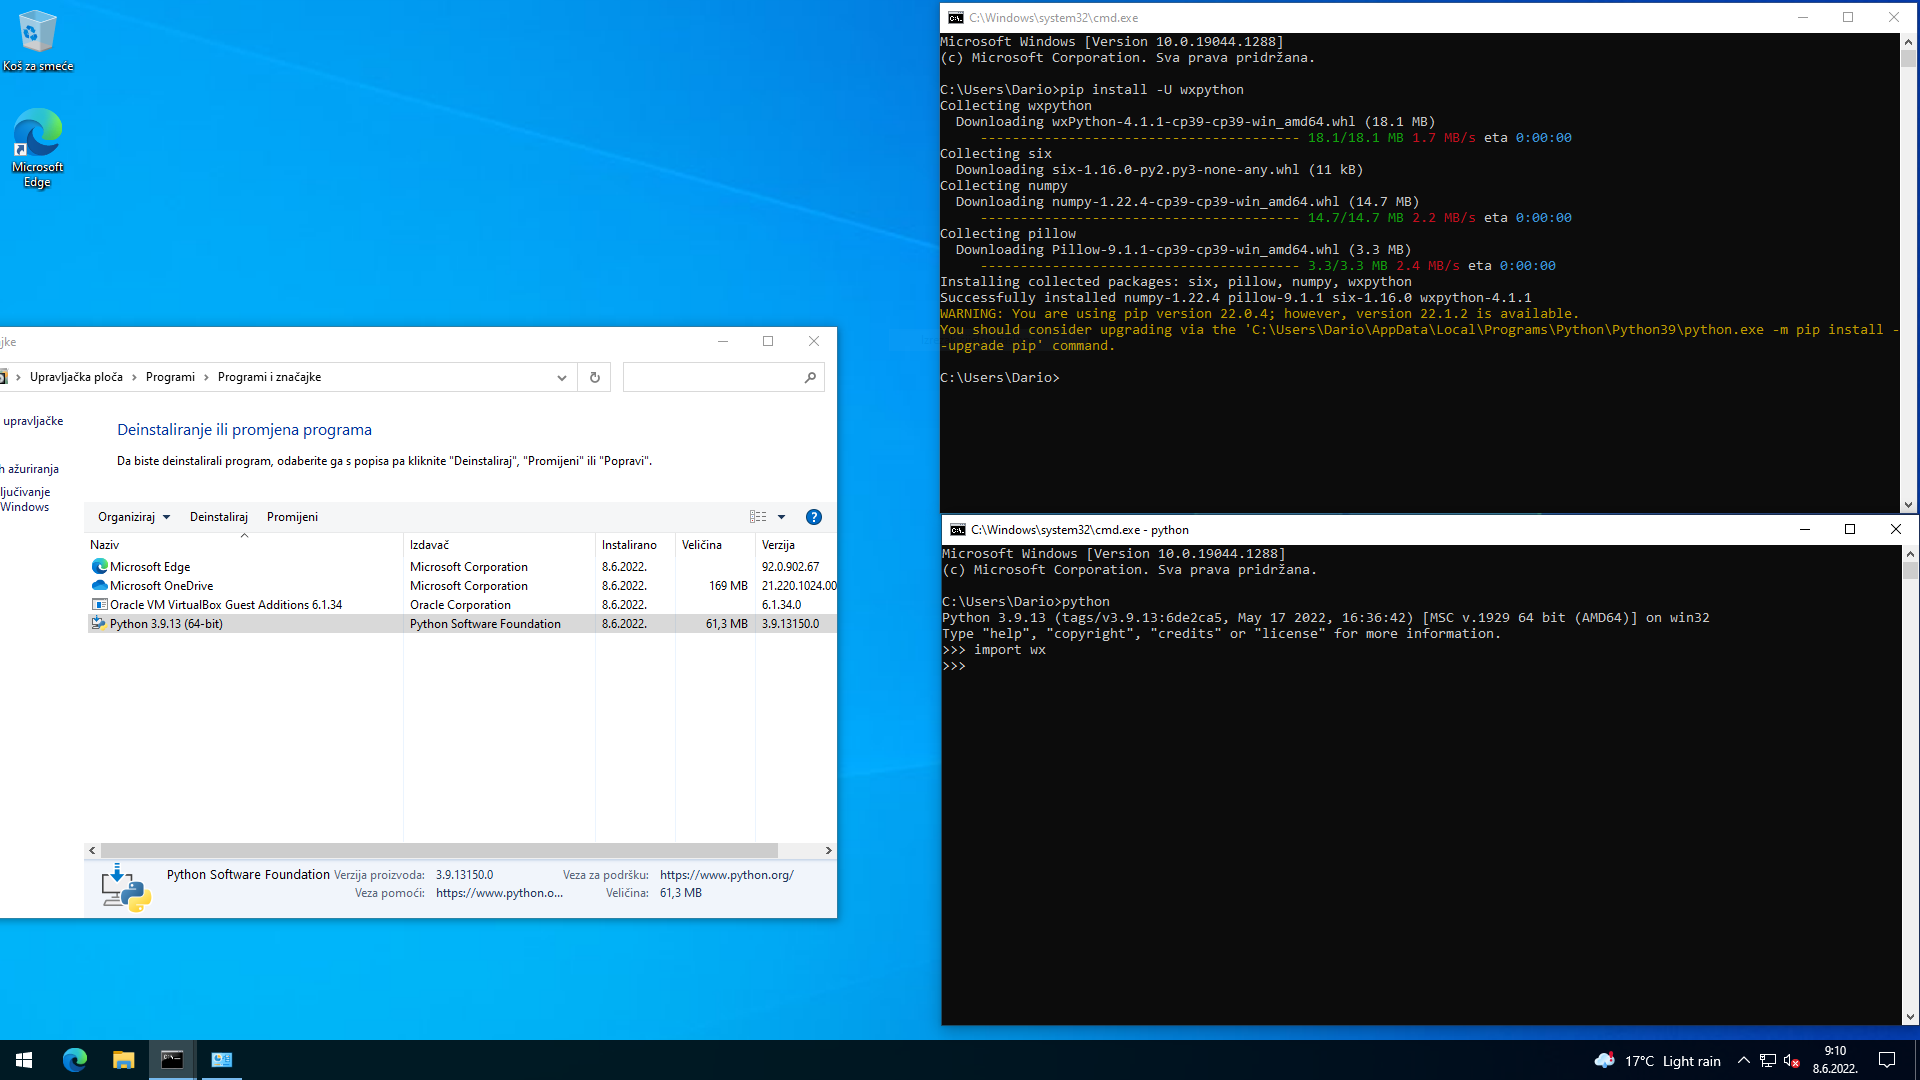Click the muted volume tray icon
The image size is (1920, 1080).
[x=1792, y=1060]
